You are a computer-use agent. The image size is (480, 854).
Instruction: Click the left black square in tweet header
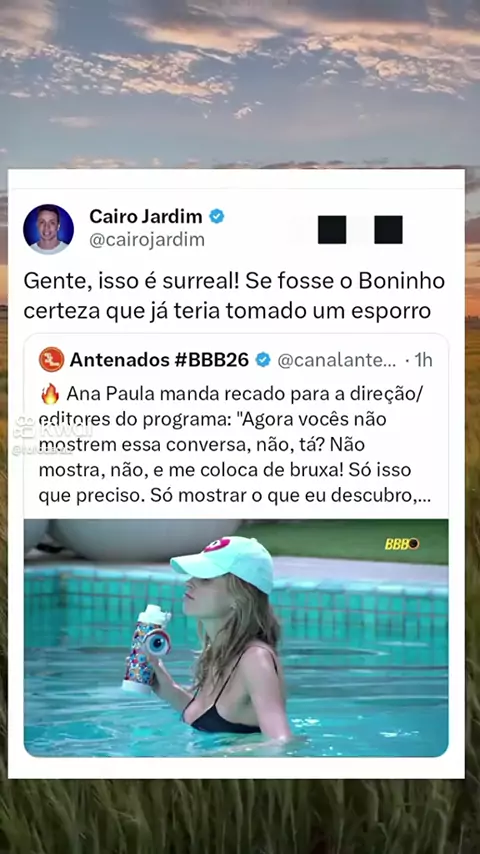click(x=332, y=229)
